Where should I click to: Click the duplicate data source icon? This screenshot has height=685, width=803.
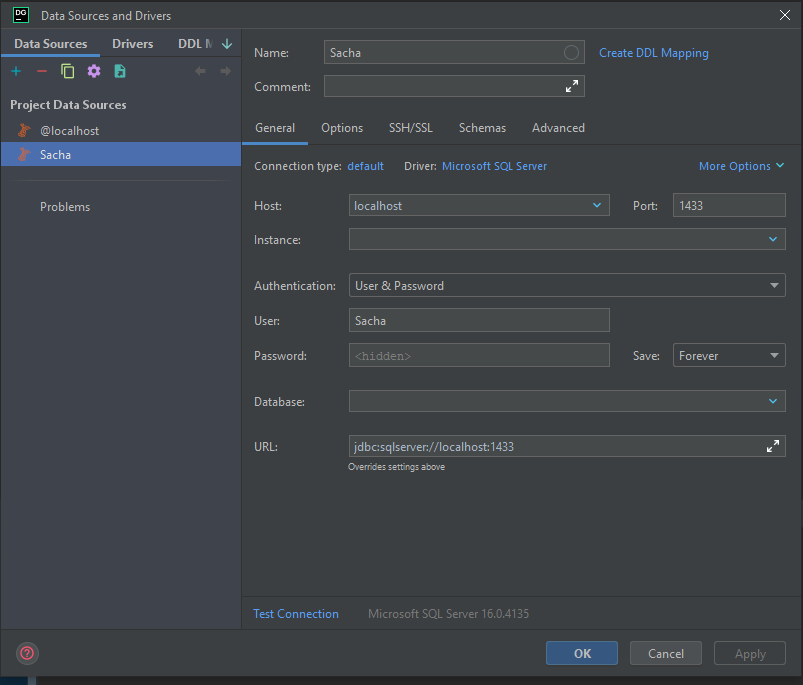pyautogui.click(x=68, y=71)
